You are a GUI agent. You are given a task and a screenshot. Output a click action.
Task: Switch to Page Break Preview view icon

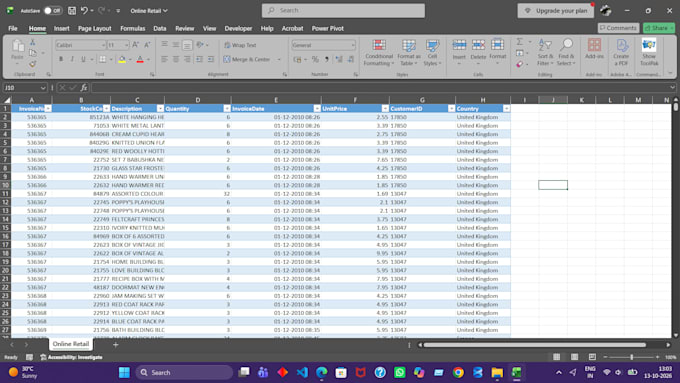[592, 357]
